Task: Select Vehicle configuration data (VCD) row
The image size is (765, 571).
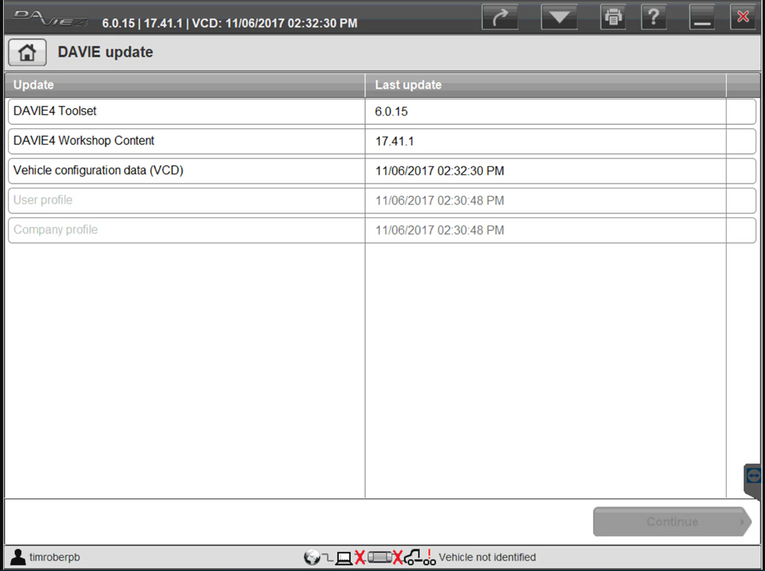Action: [186, 171]
